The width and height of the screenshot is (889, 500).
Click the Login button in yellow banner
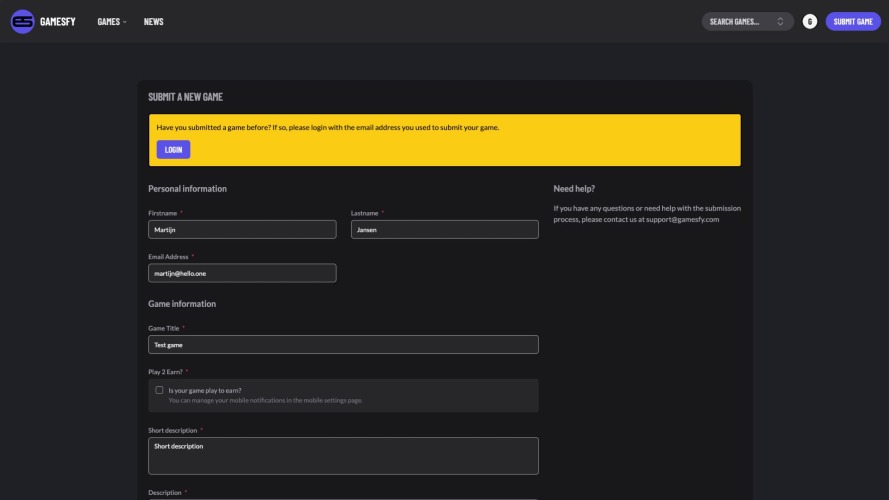[x=173, y=150]
